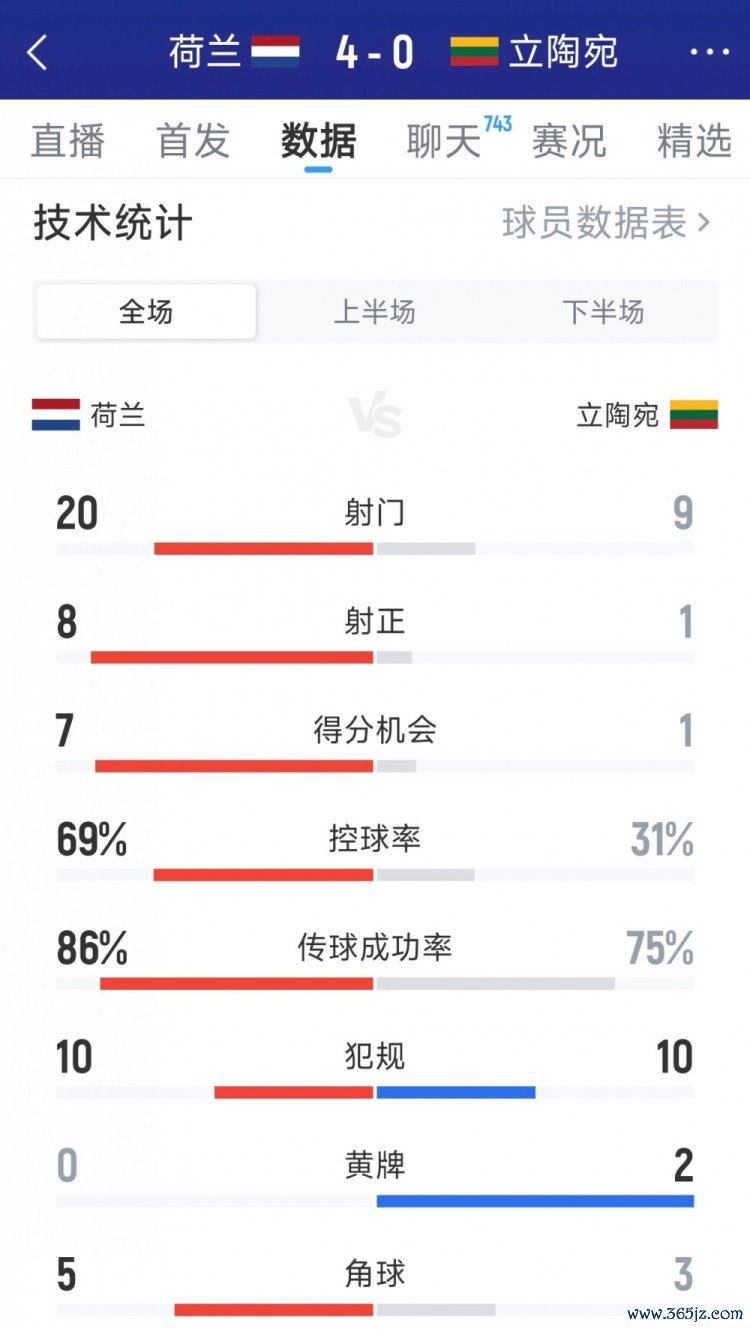Image resolution: width=750 pixels, height=1329 pixels.
Task: Switch to 首发 lineup tab
Action: click(193, 141)
